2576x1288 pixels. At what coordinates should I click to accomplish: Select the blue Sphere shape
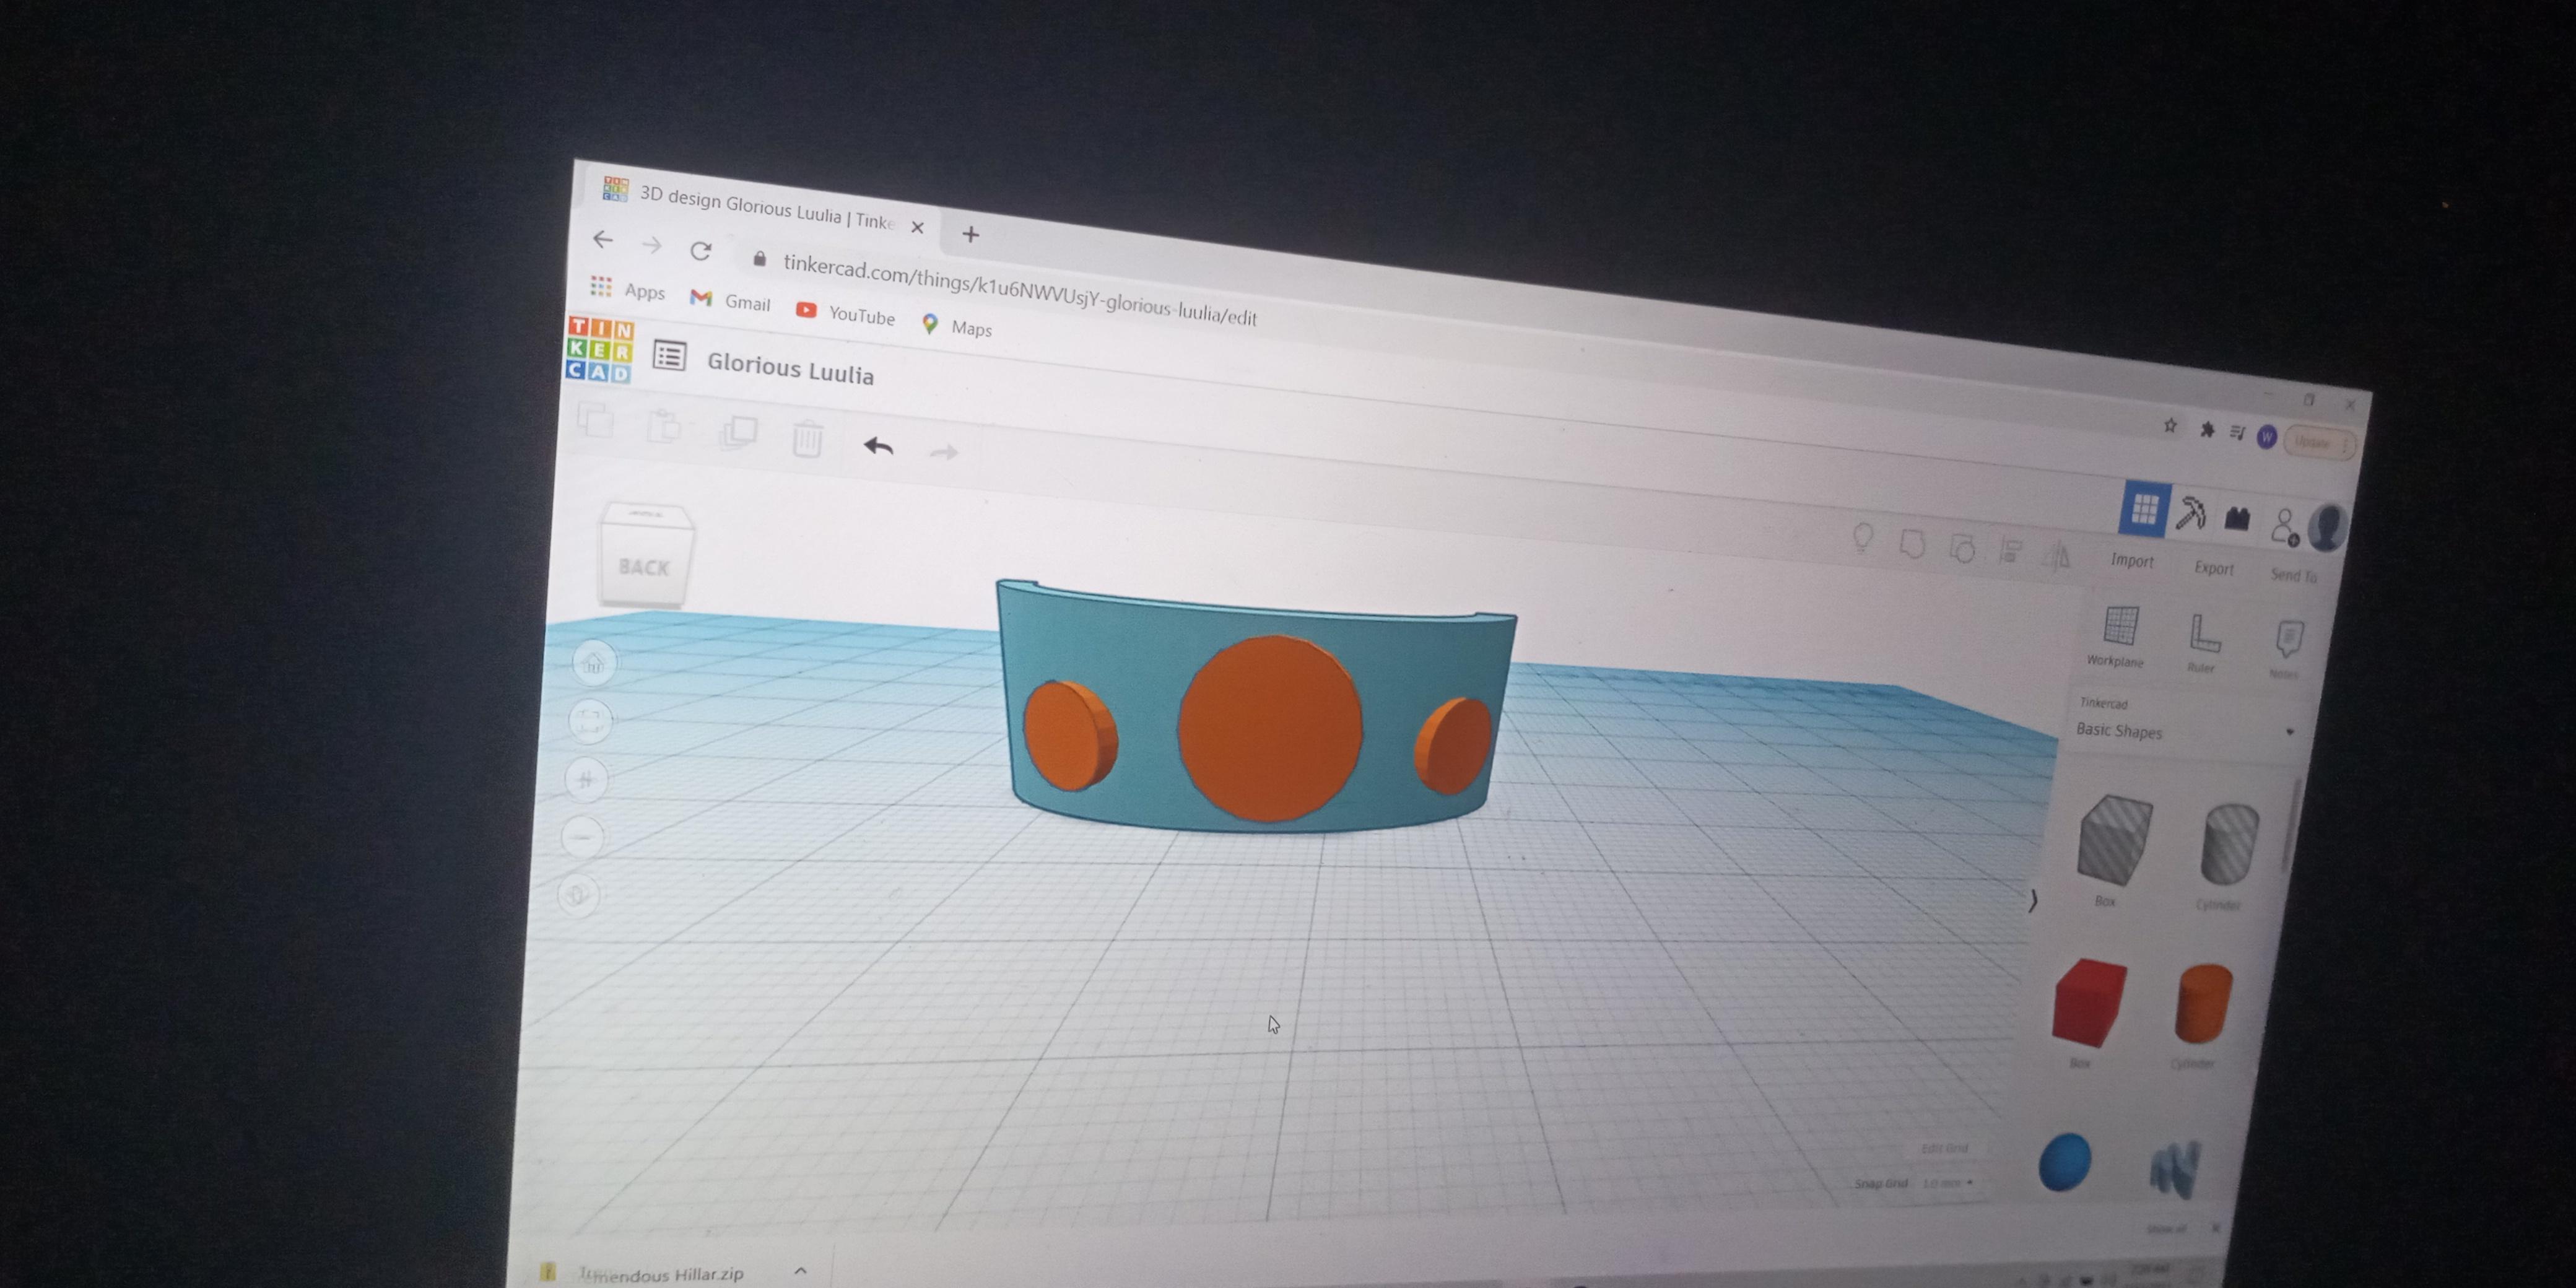pos(2065,1162)
